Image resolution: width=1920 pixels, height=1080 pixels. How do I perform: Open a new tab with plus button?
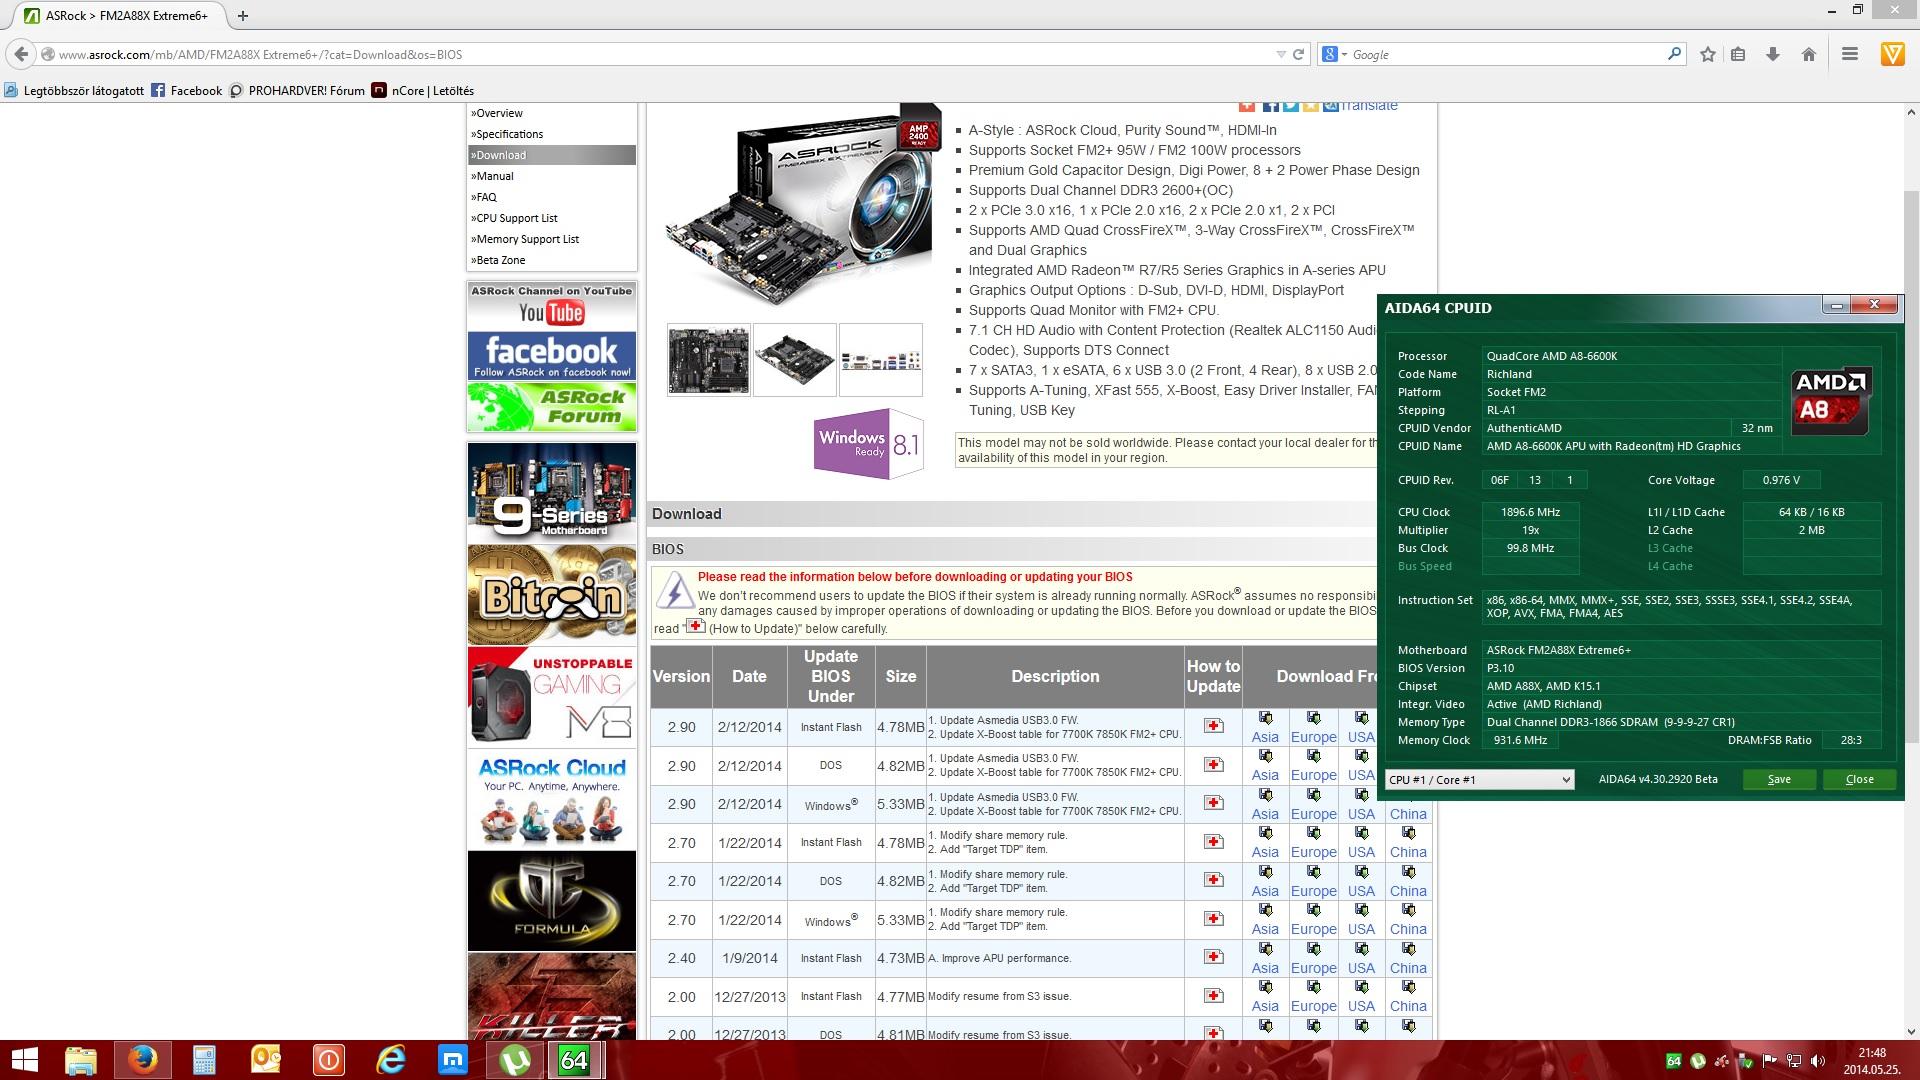pos(242,15)
